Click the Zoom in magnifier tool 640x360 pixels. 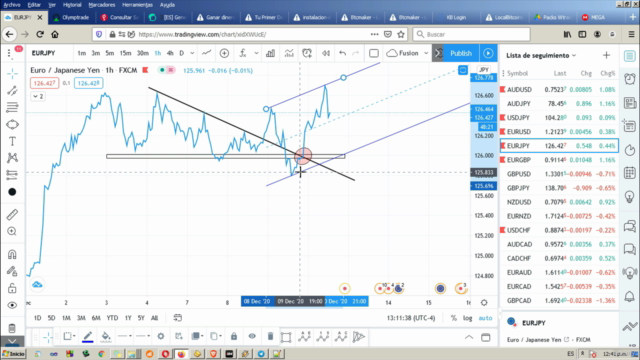click(x=12, y=231)
